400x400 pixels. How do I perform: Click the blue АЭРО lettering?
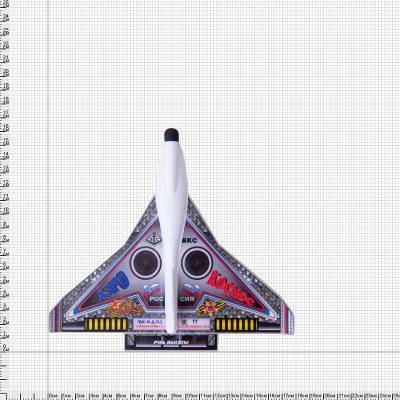pyautogui.click(x=113, y=285)
